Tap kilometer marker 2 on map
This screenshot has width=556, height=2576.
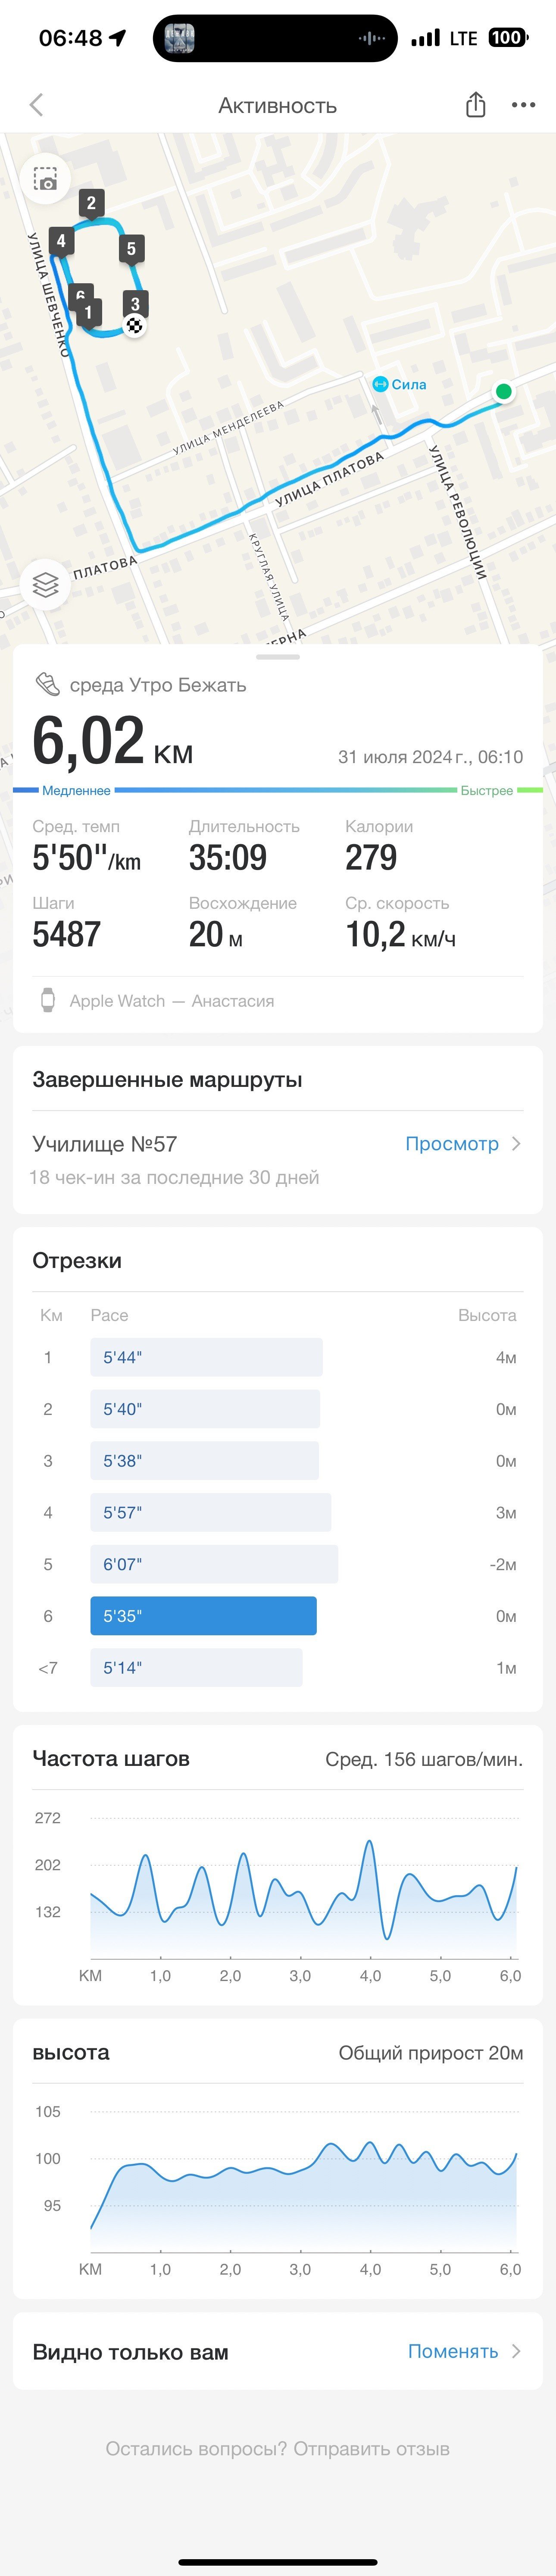coord(91,204)
